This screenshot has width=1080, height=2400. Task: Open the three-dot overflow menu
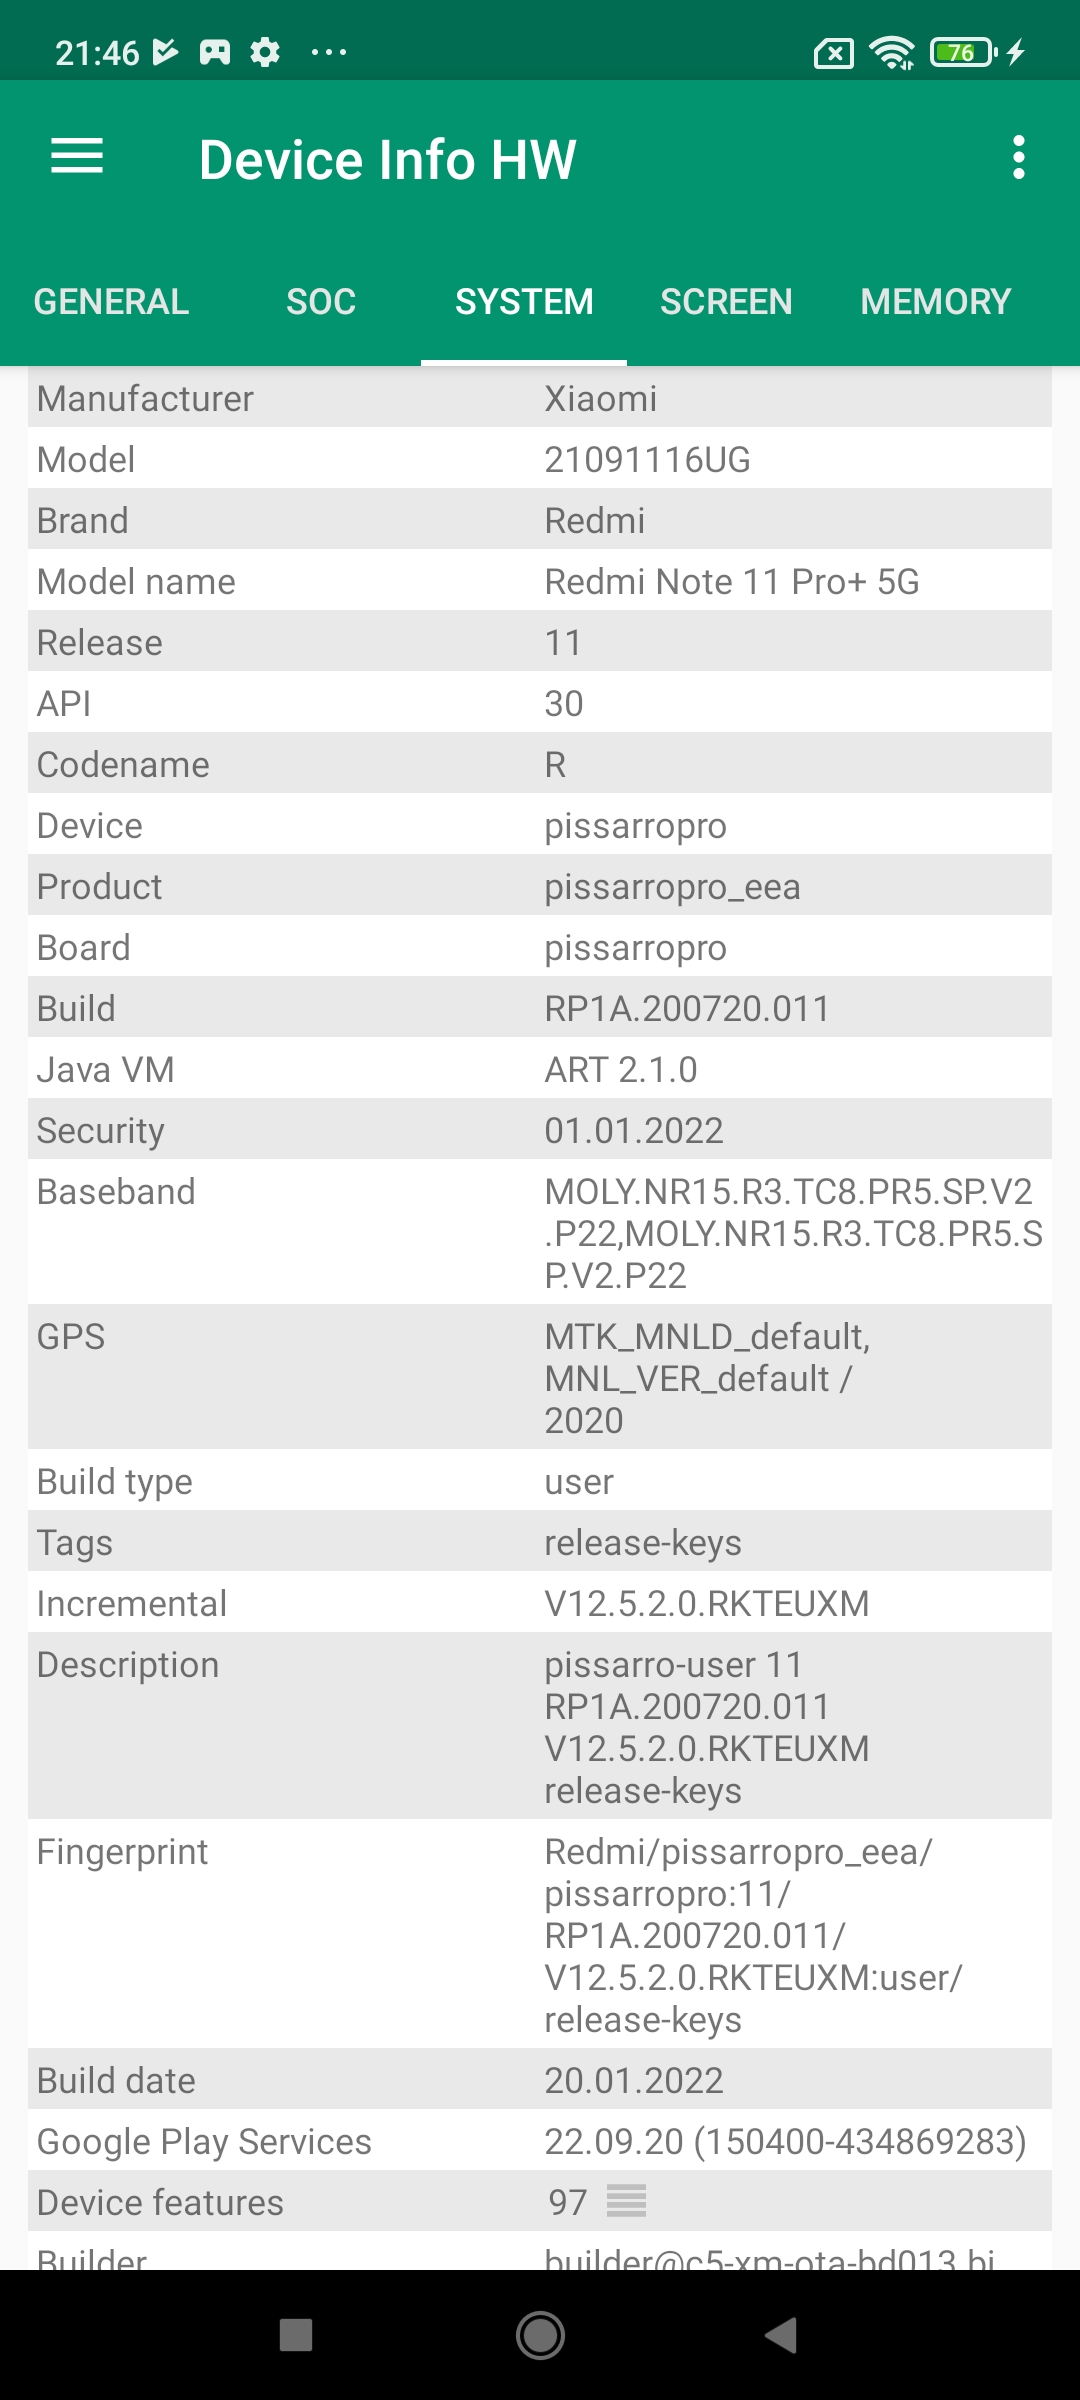click(1018, 158)
